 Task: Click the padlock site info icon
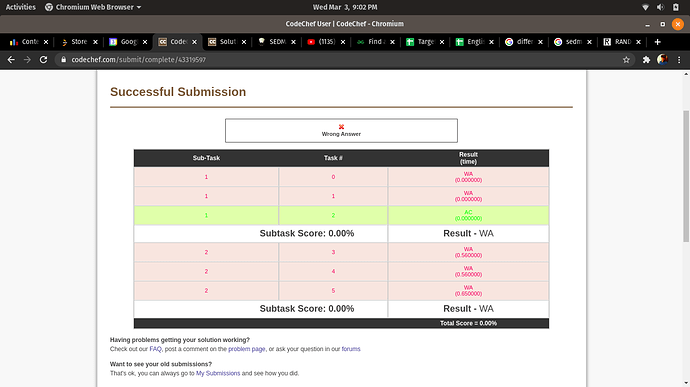(63, 59)
